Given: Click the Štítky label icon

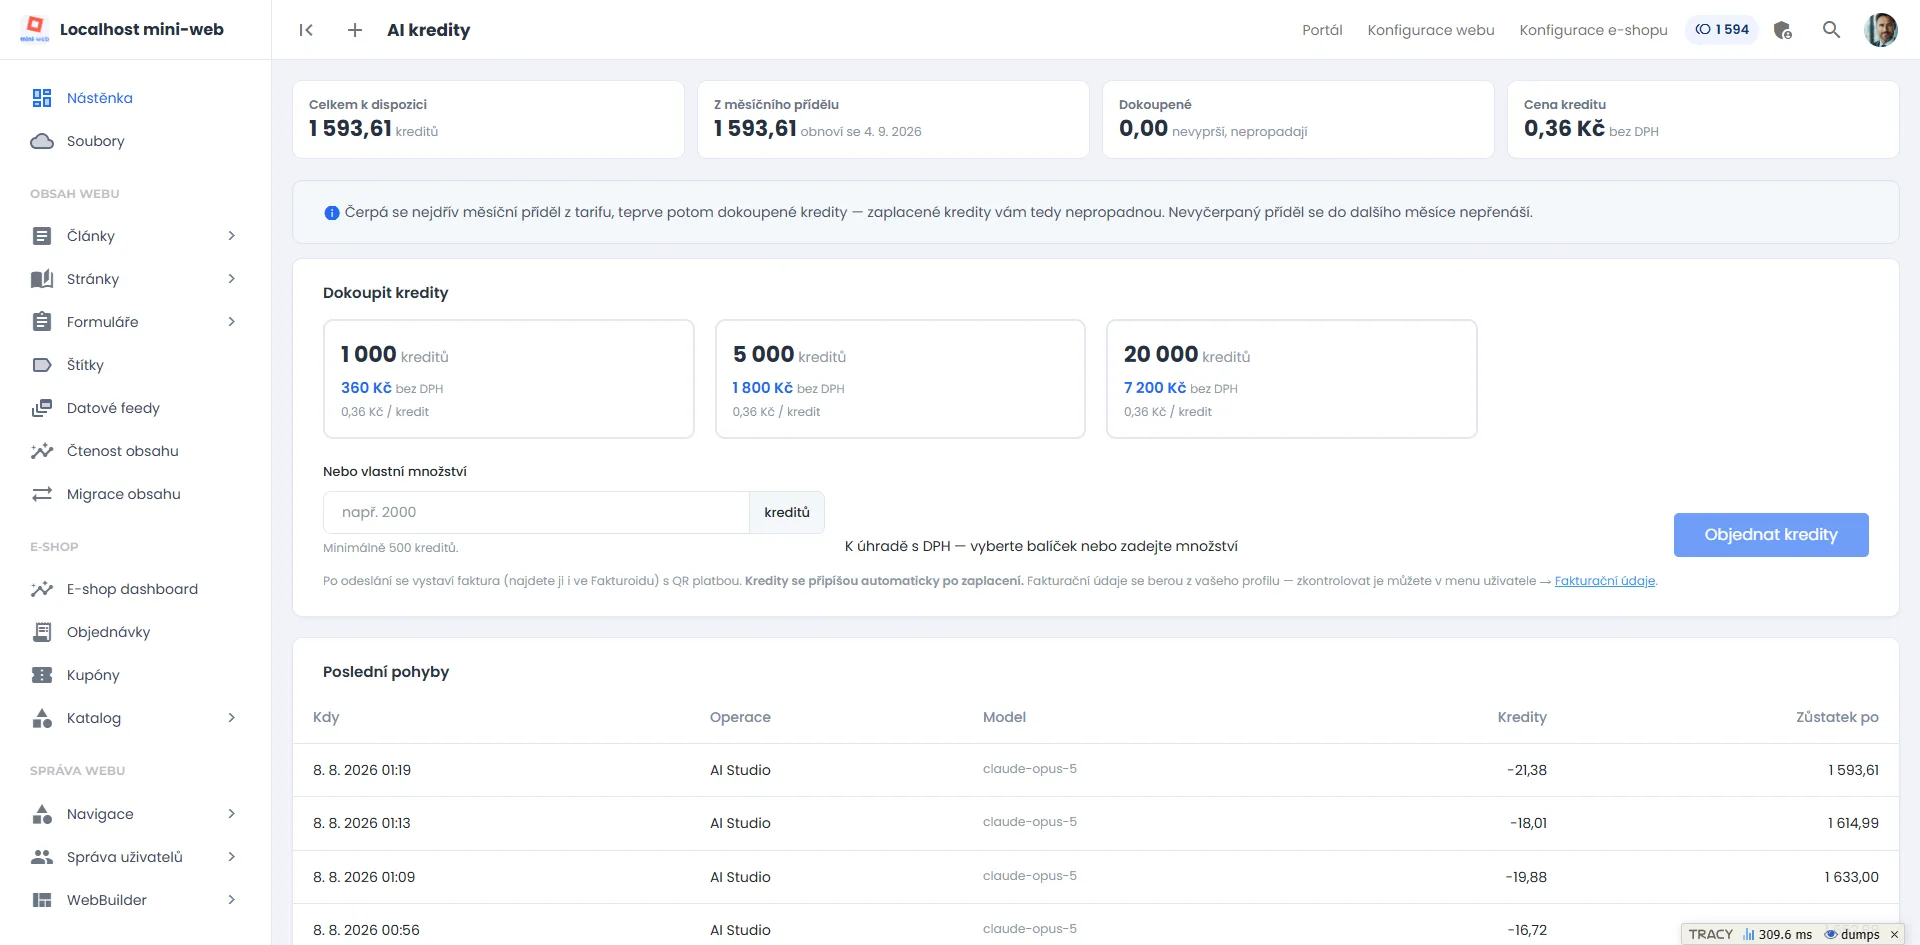Looking at the screenshot, I should pos(42,365).
